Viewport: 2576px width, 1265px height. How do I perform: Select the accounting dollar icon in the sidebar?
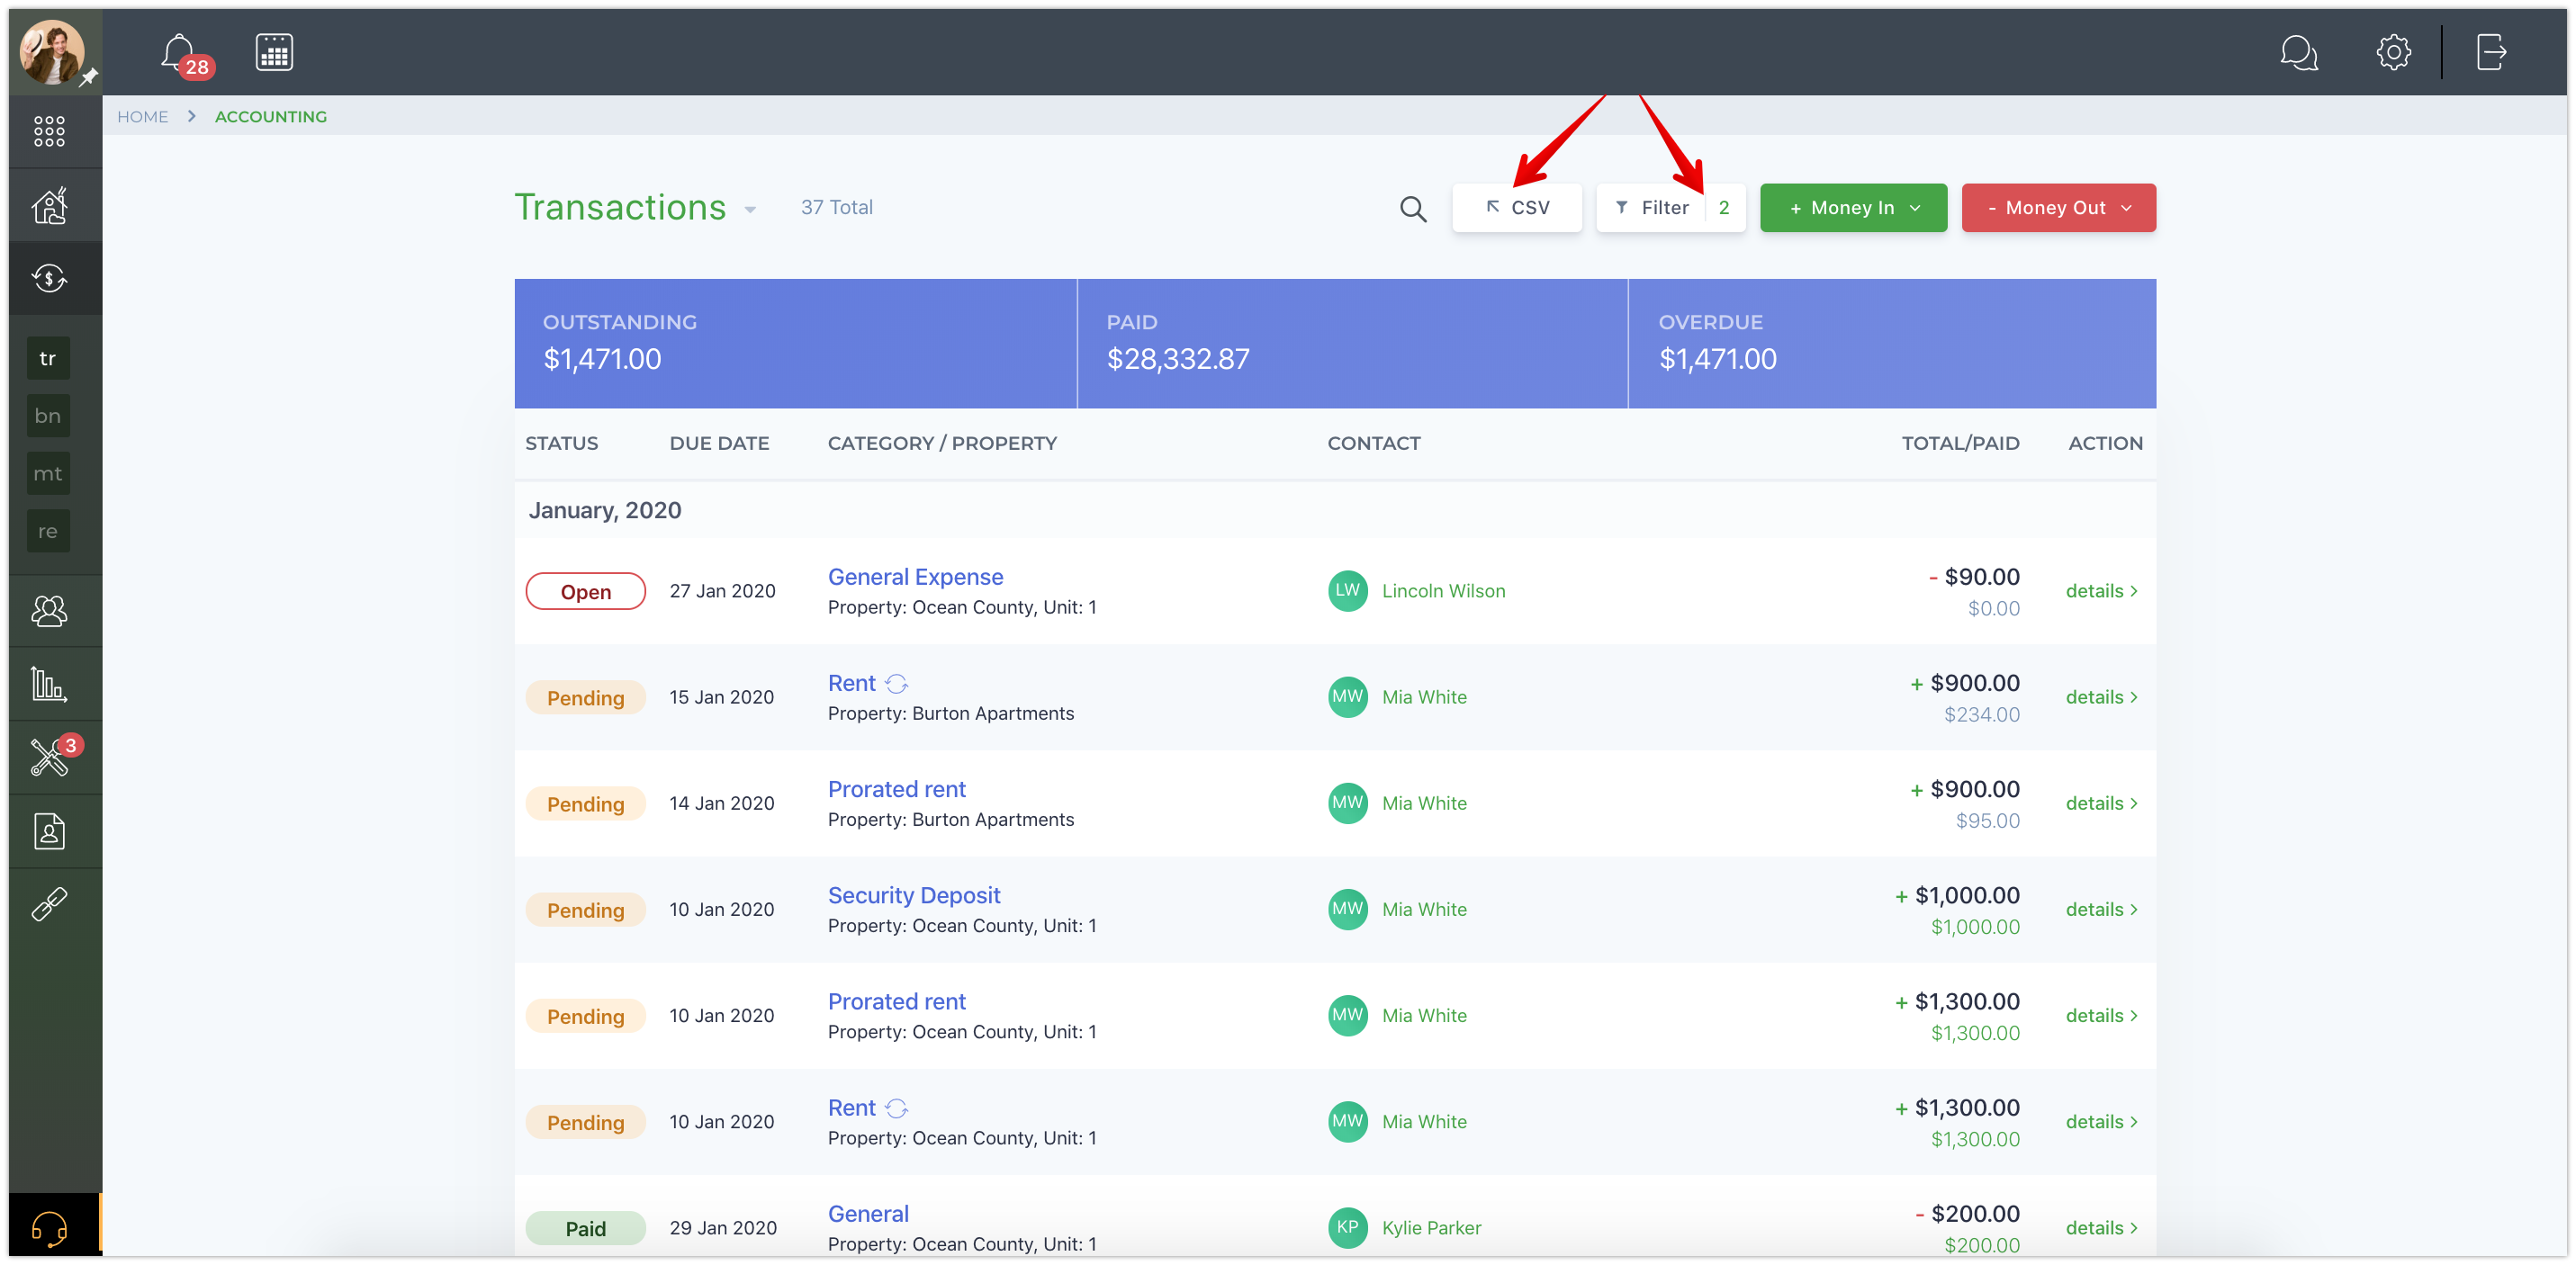[x=49, y=278]
